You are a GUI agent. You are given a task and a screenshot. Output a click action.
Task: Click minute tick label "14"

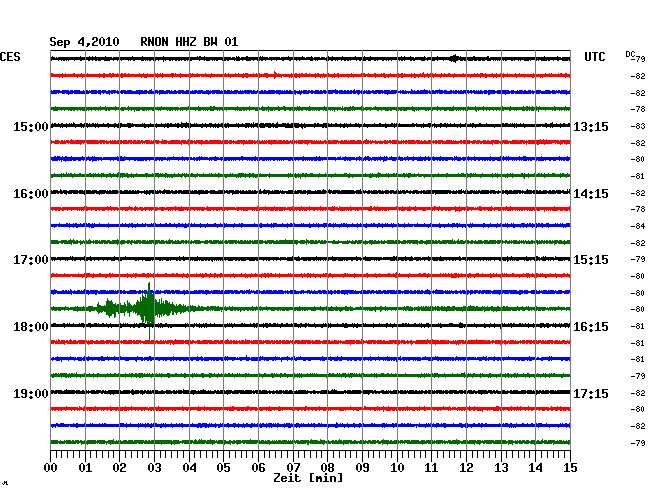tap(536, 467)
